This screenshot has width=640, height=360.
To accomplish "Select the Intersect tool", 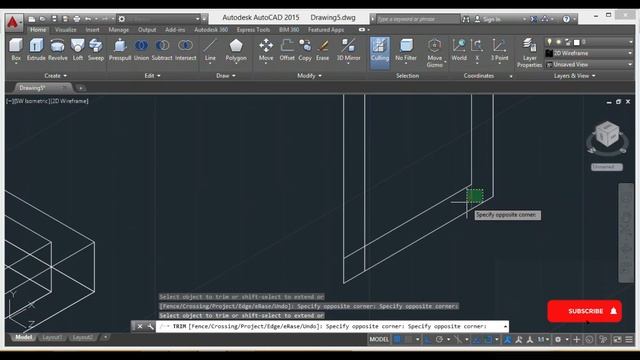I will click(186, 50).
